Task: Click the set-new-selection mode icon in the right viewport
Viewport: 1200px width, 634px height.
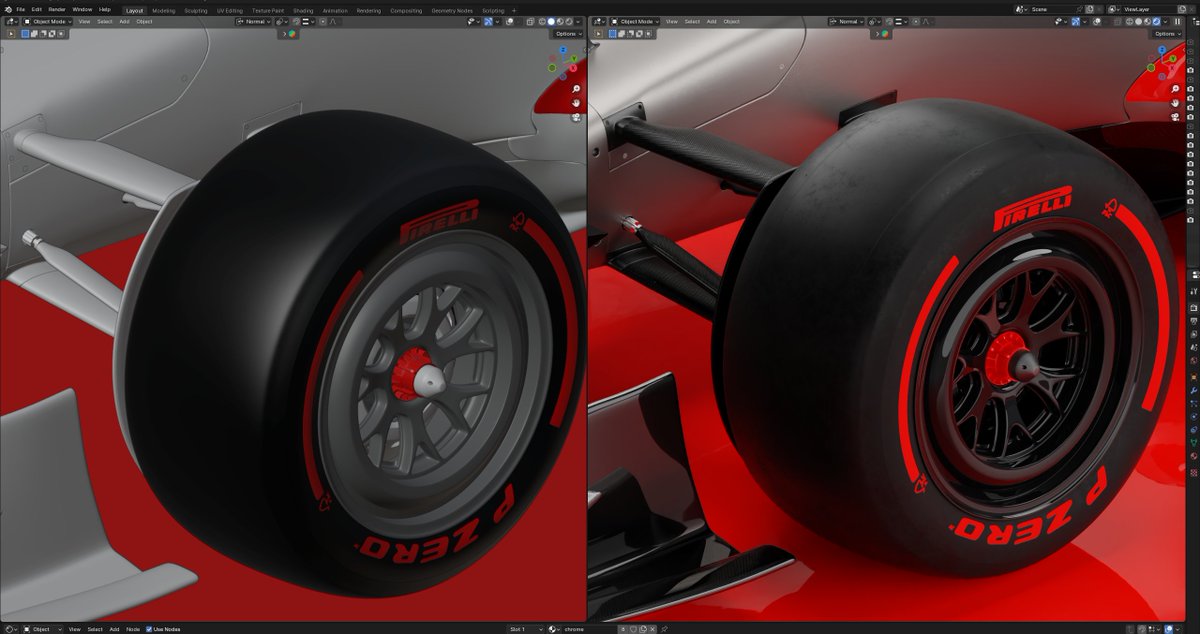Action: click(x=612, y=34)
